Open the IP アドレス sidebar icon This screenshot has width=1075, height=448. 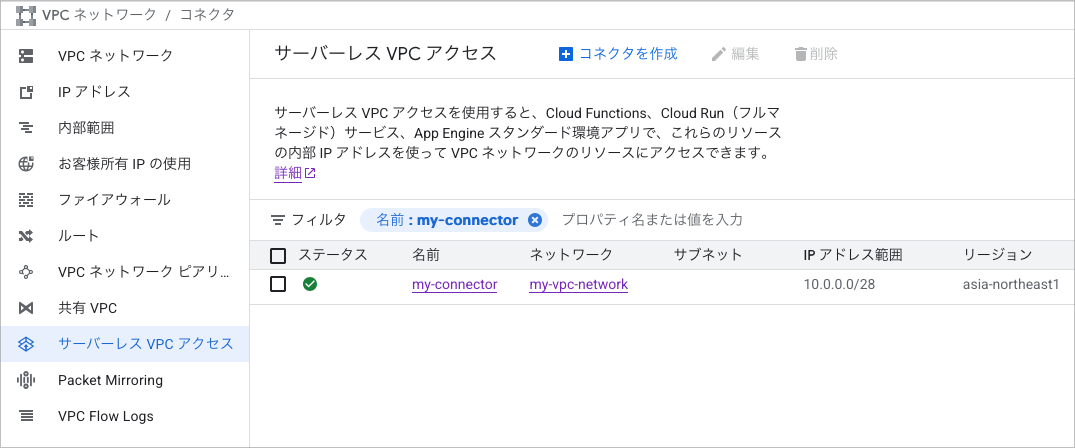pyautogui.click(x=26, y=92)
